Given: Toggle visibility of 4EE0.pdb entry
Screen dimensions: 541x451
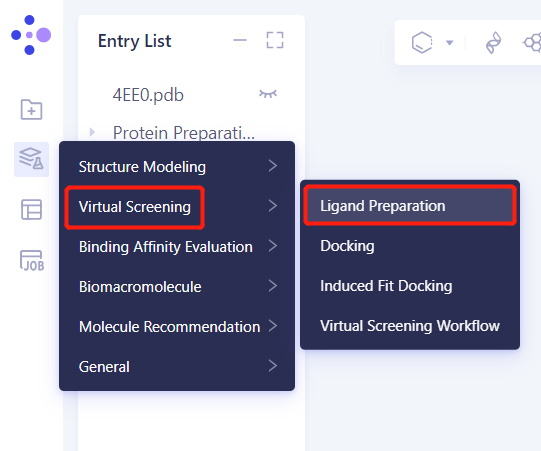Looking at the screenshot, I should [x=268, y=94].
